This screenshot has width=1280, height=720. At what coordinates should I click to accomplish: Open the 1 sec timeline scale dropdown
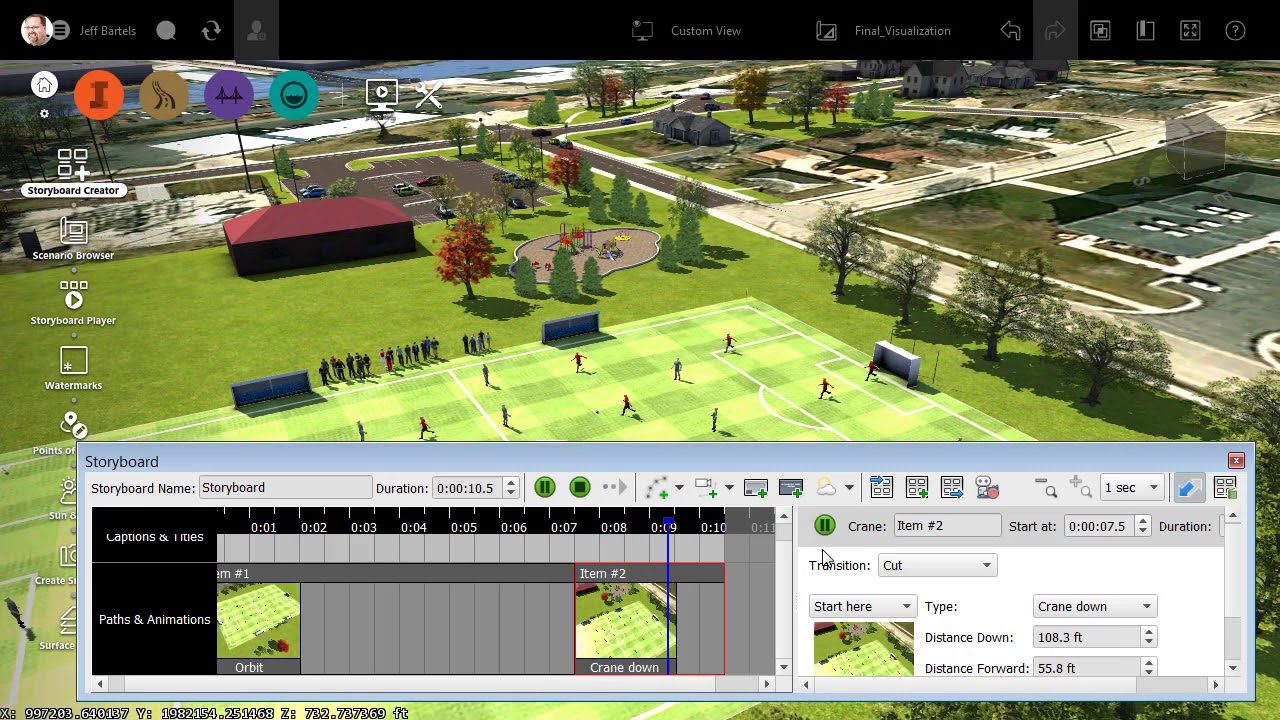tap(1131, 488)
